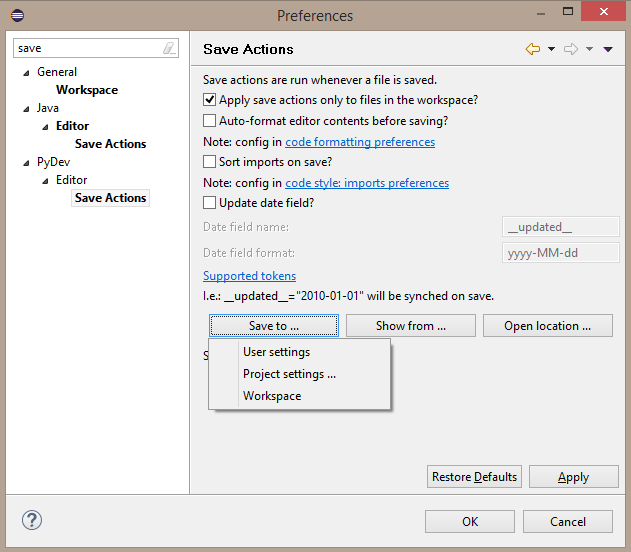Select Save Actions under PyDev Editor
Image resolution: width=631 pixels, height=552 pixels.
coord(110,198)
